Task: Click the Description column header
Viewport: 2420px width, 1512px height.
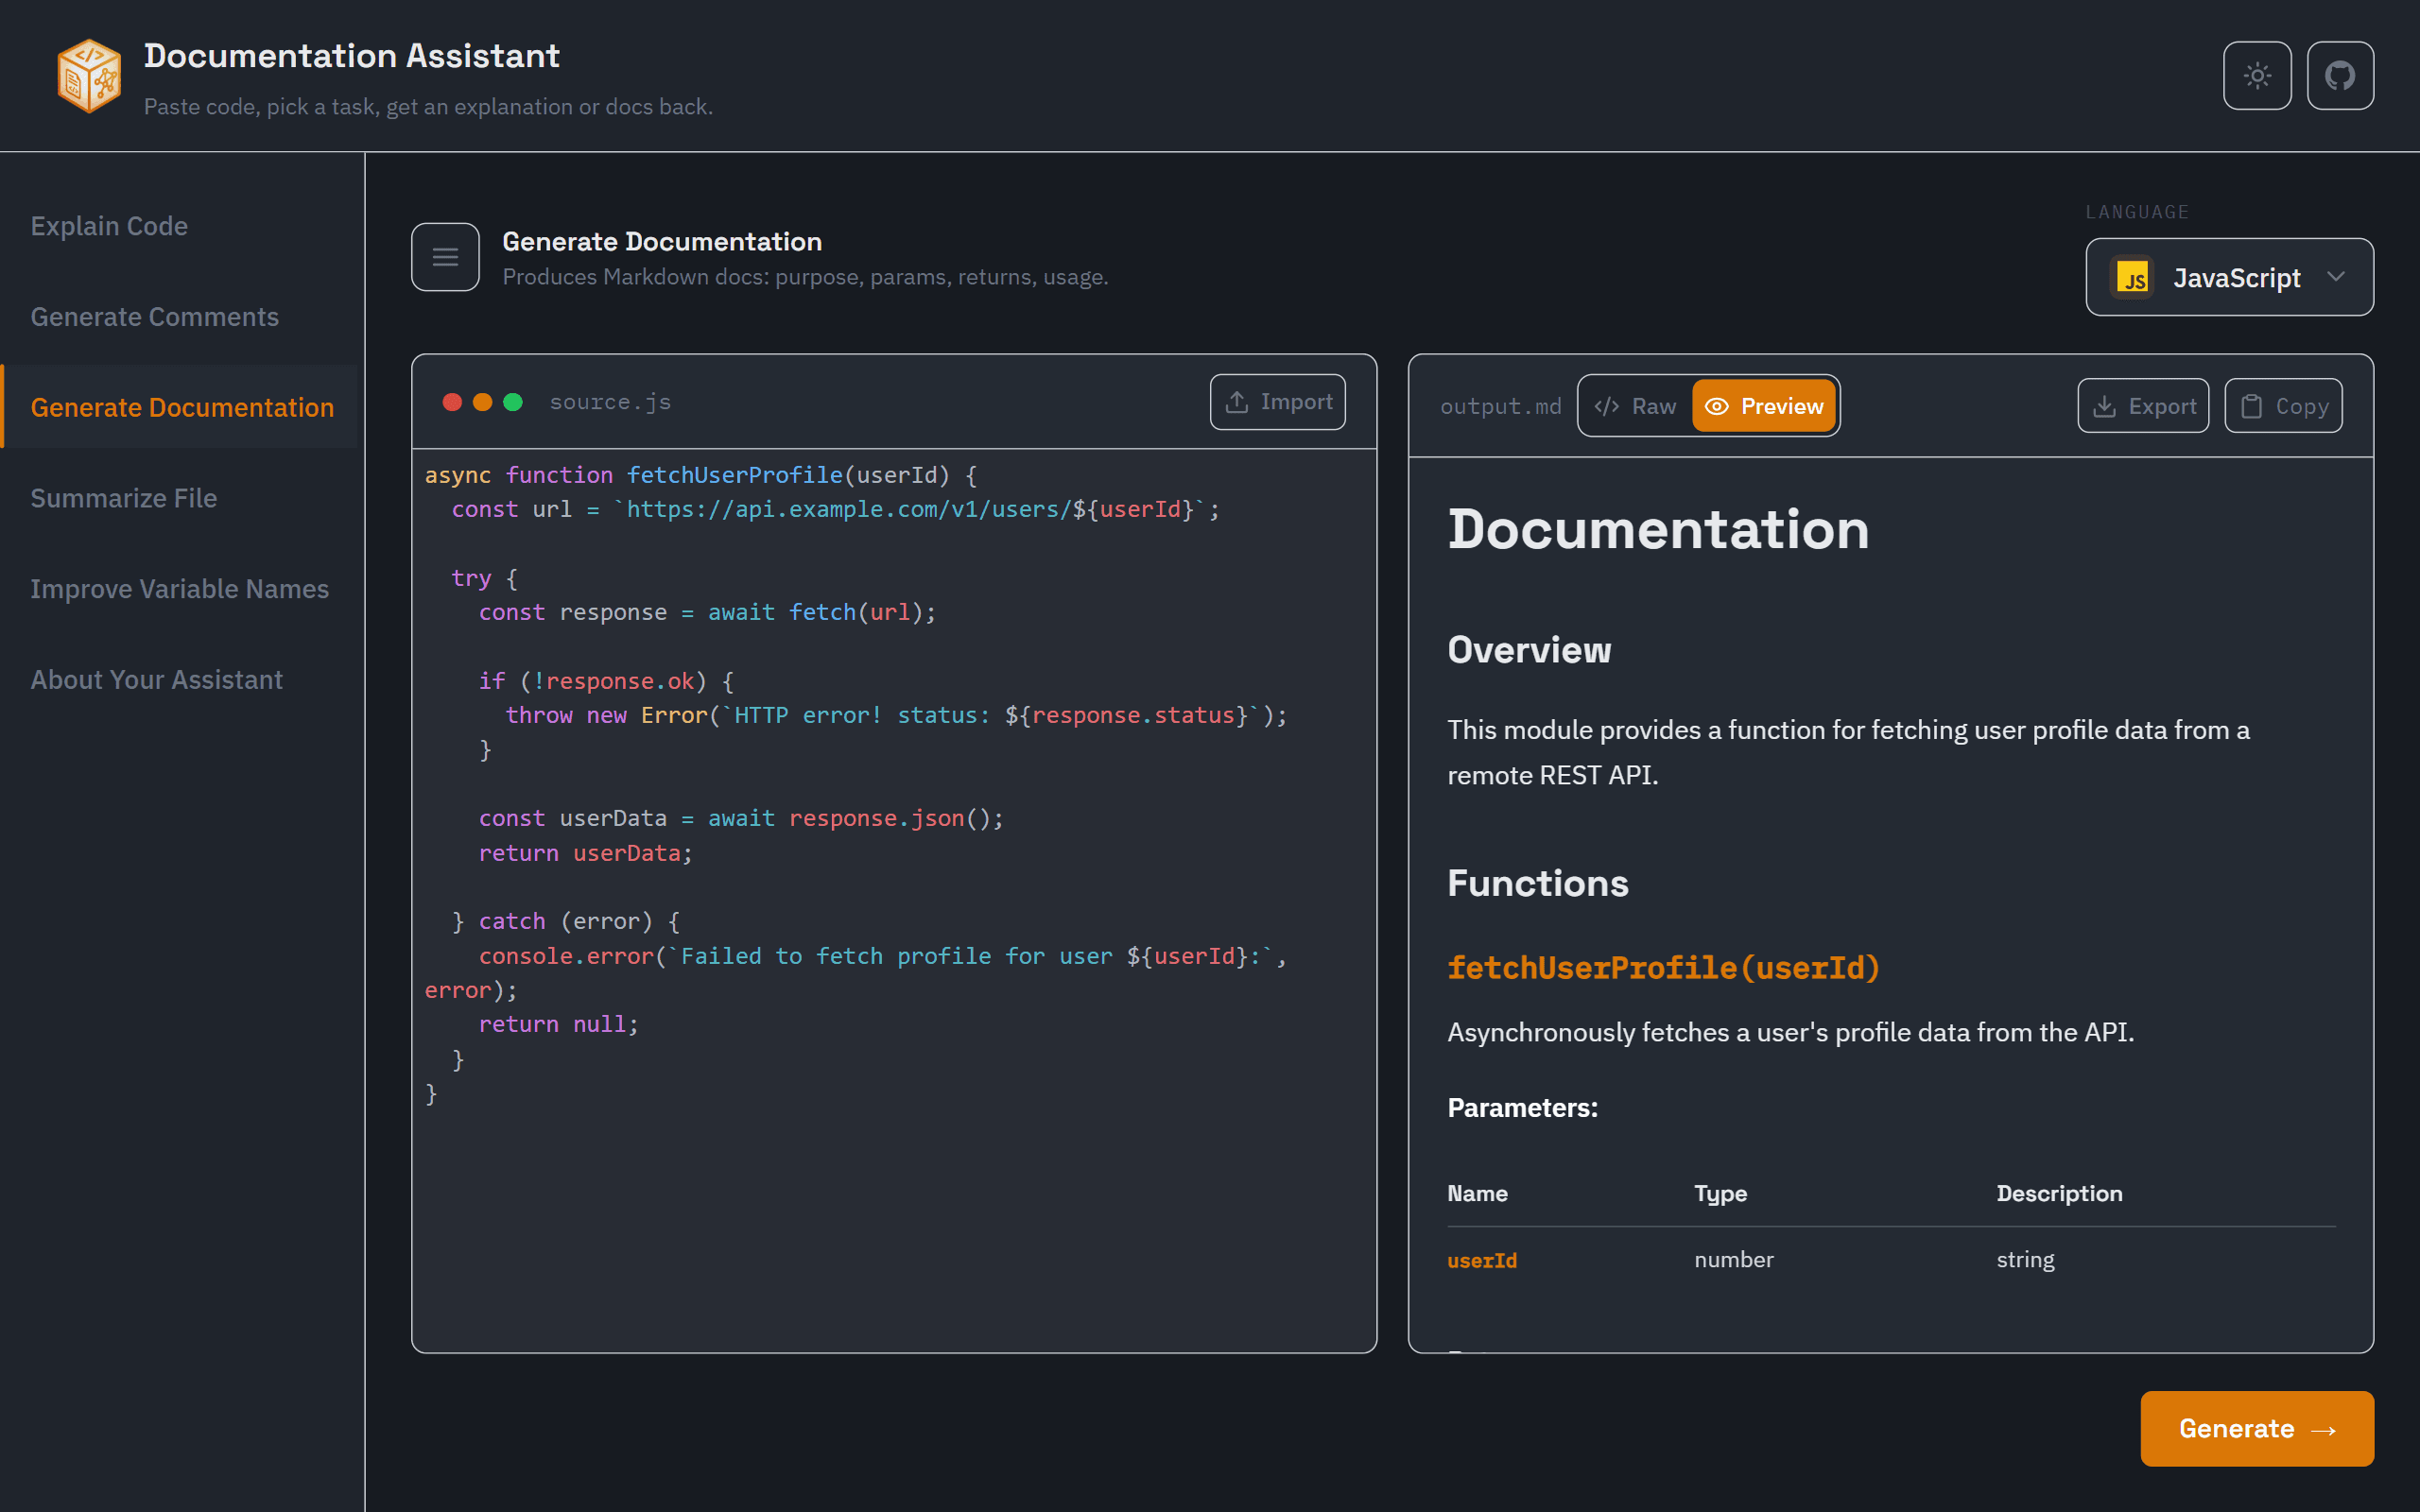Action: coord(2059,1193)
